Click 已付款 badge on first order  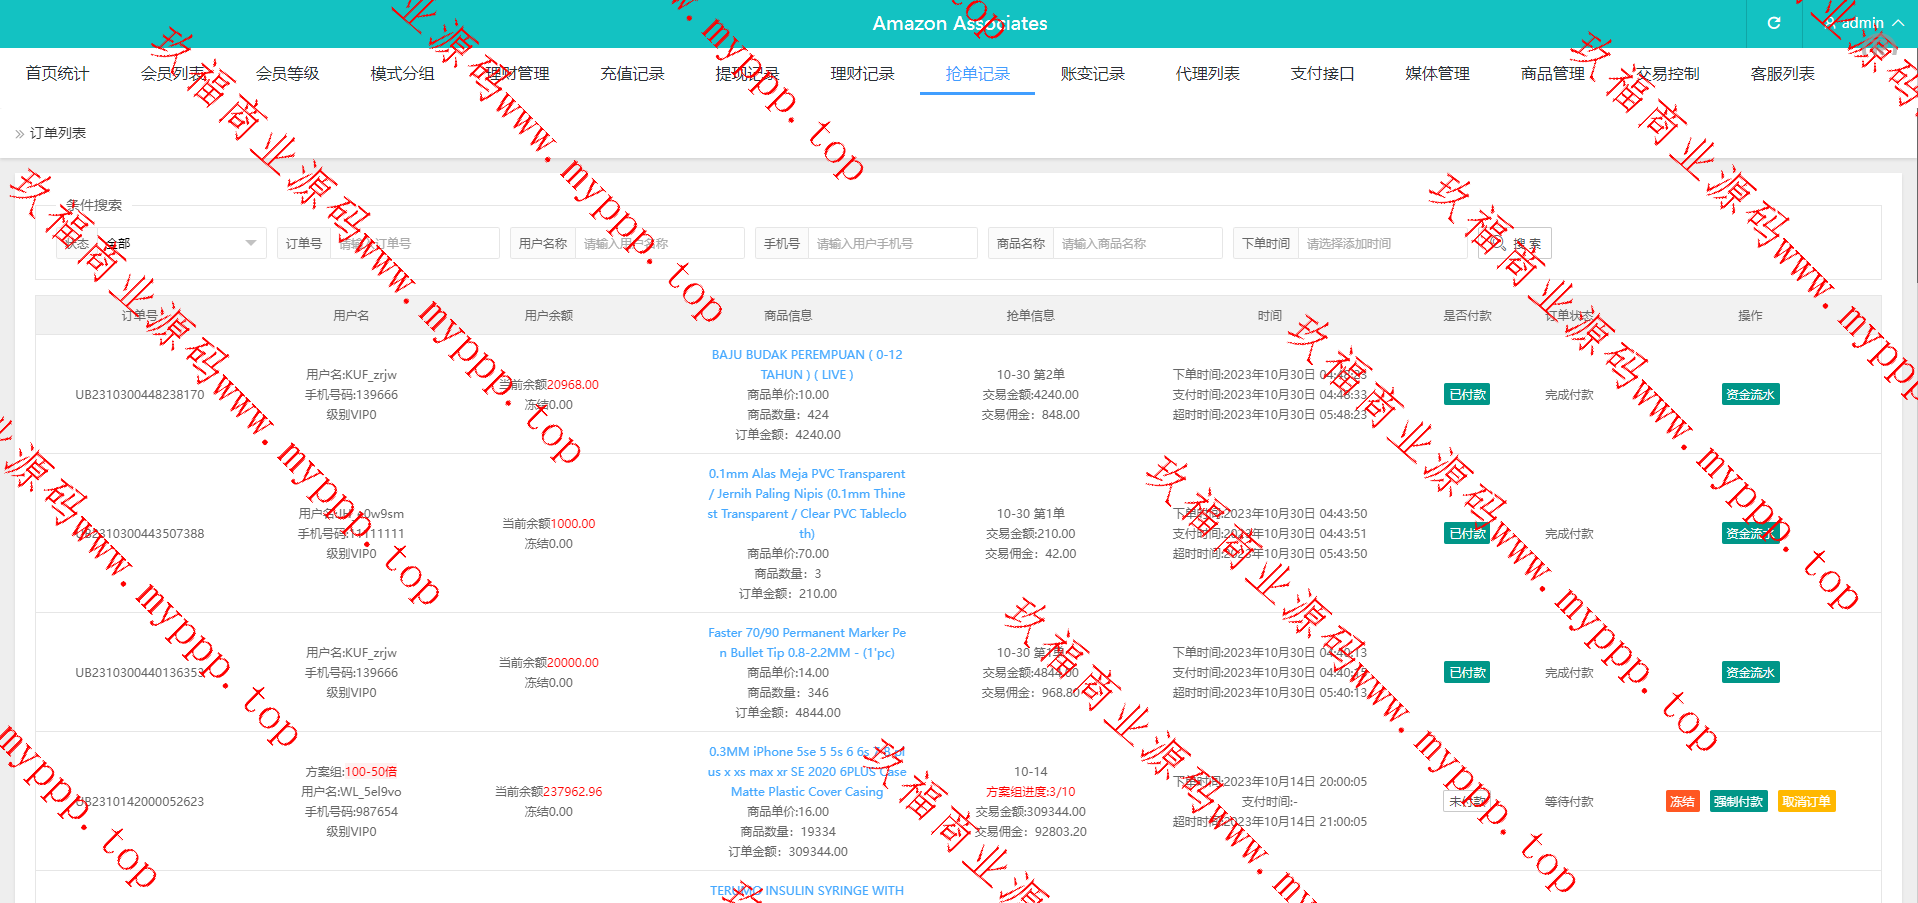[1467, 394]
